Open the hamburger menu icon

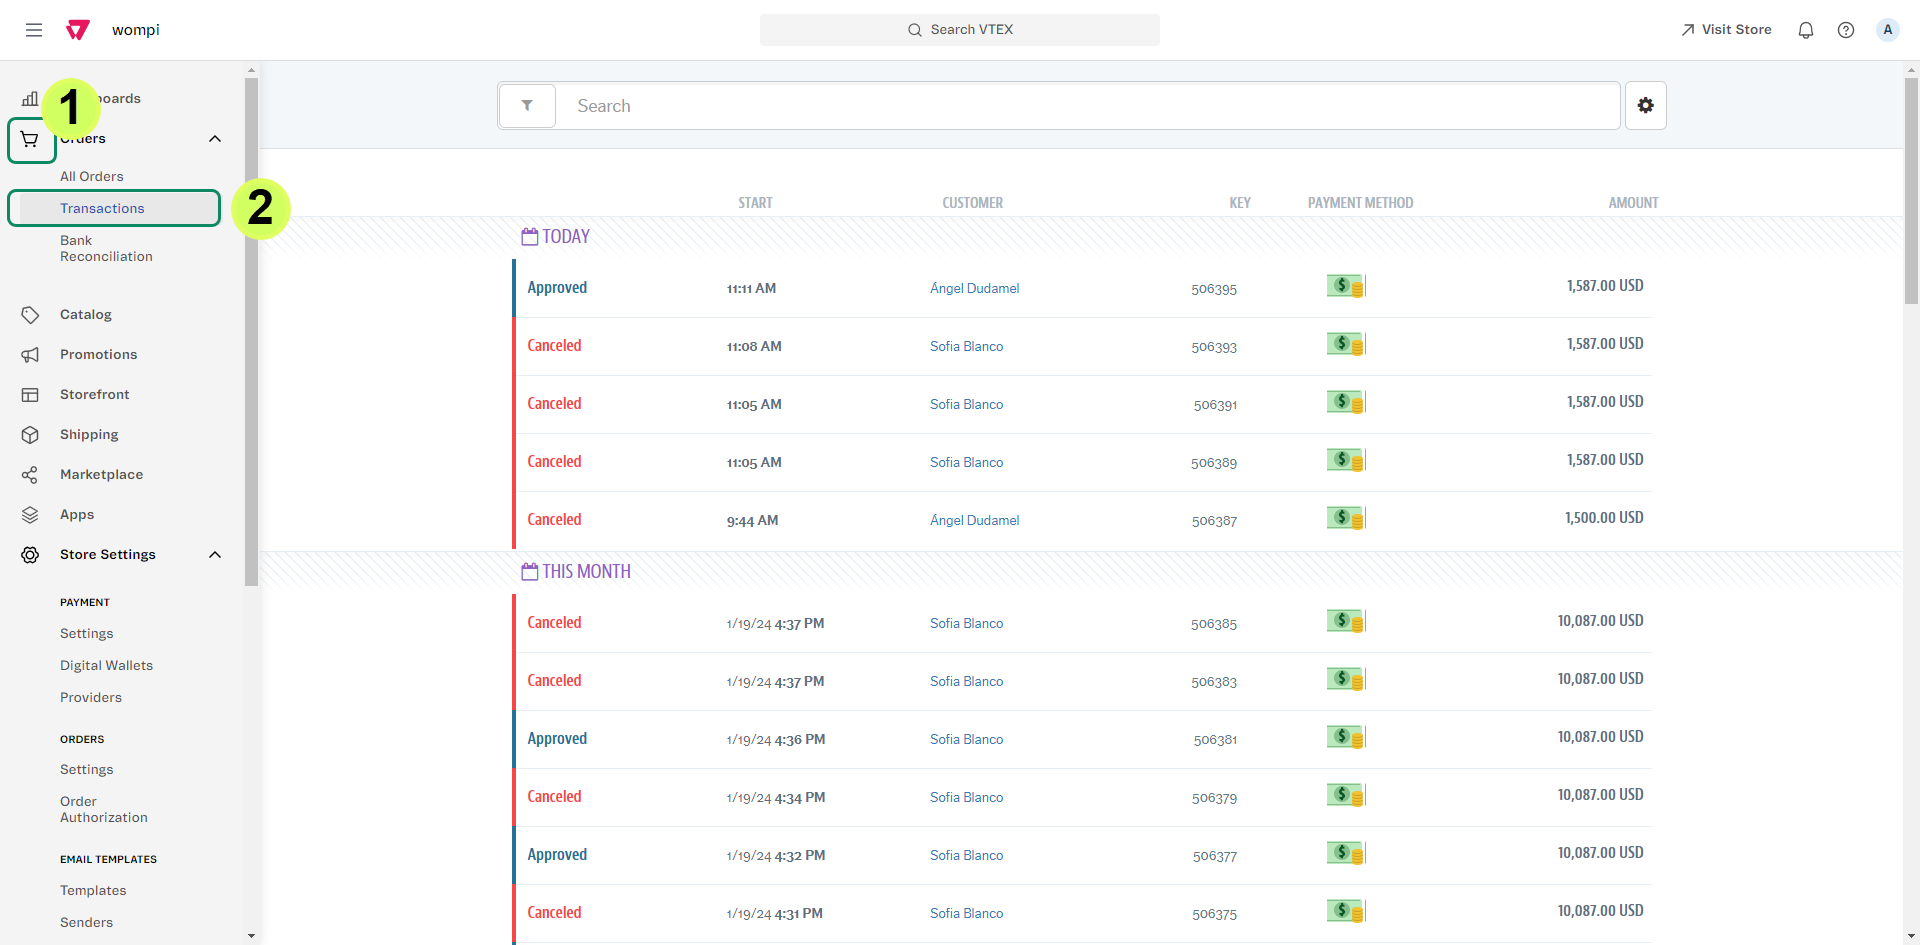click(34, 30)
